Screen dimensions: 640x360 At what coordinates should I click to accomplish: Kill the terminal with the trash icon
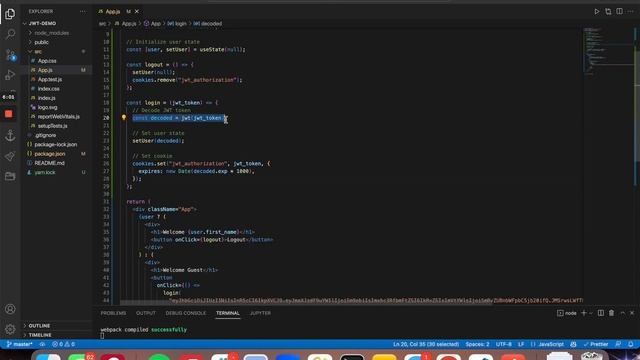click(611, 313)
